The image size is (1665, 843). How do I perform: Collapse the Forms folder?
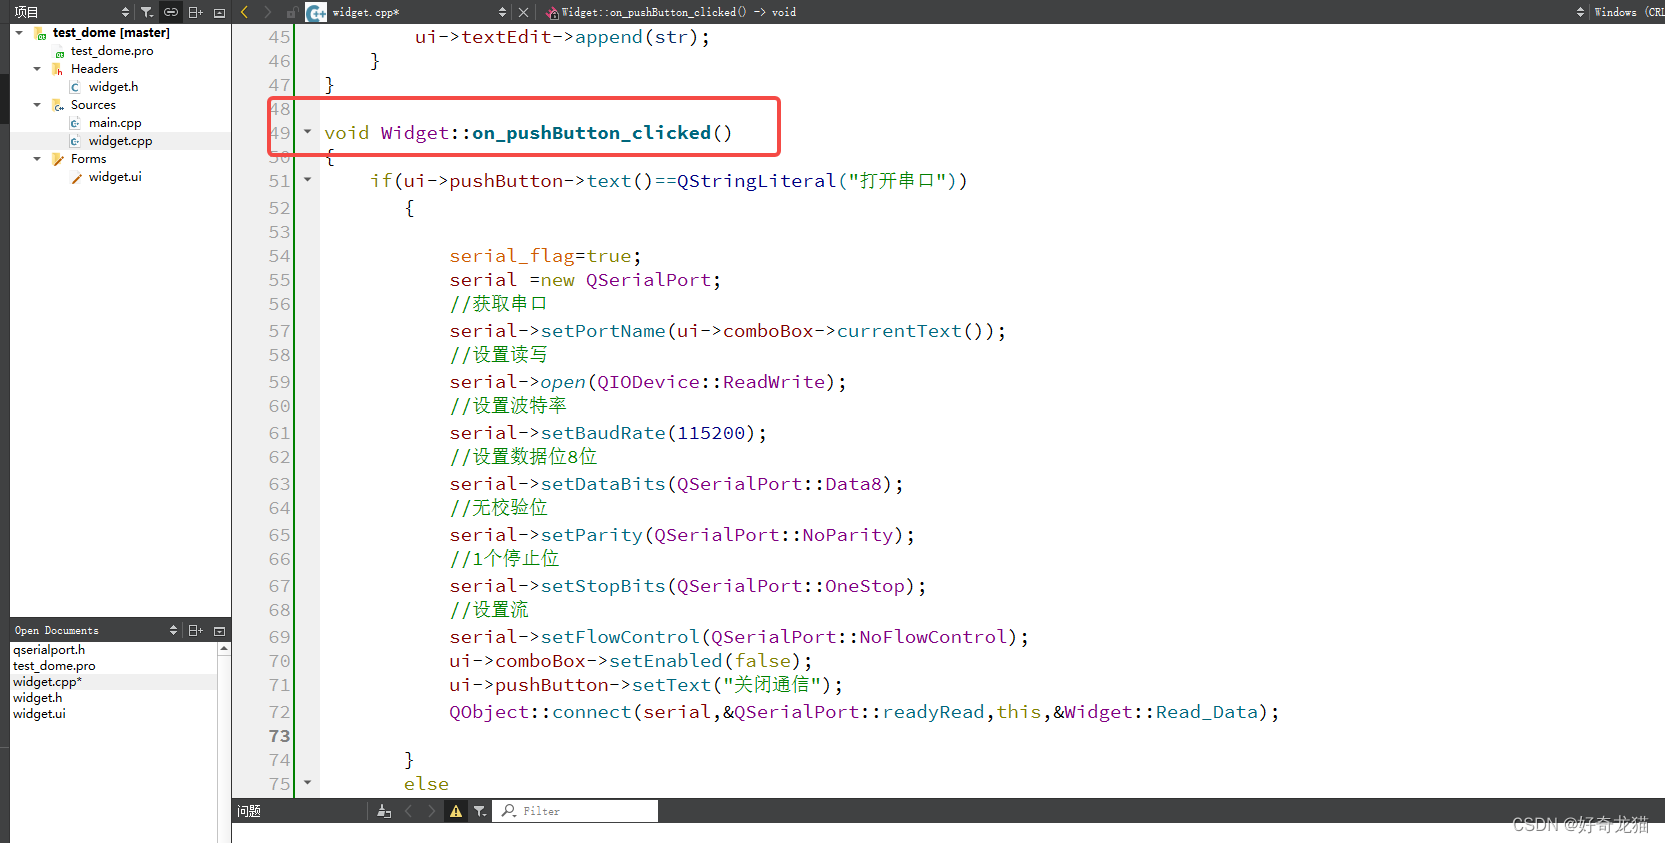(37, 159)
